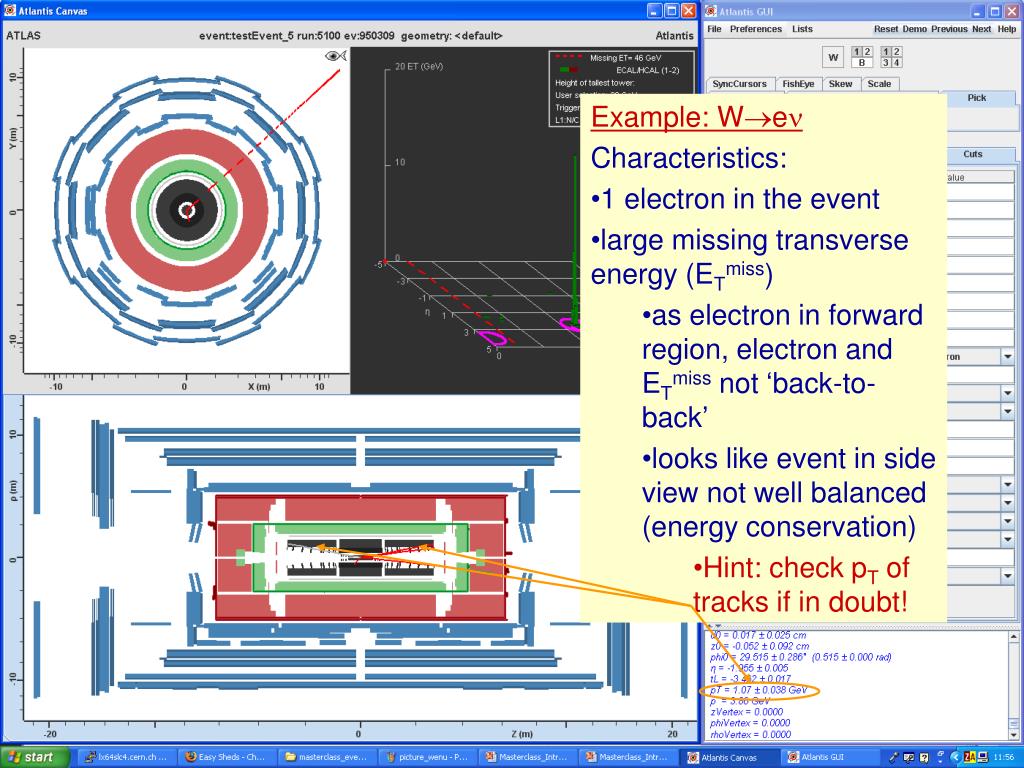Go to the Next event
Image resolution: width=1024 pixels, height=768 pixels.
[982, 29]
